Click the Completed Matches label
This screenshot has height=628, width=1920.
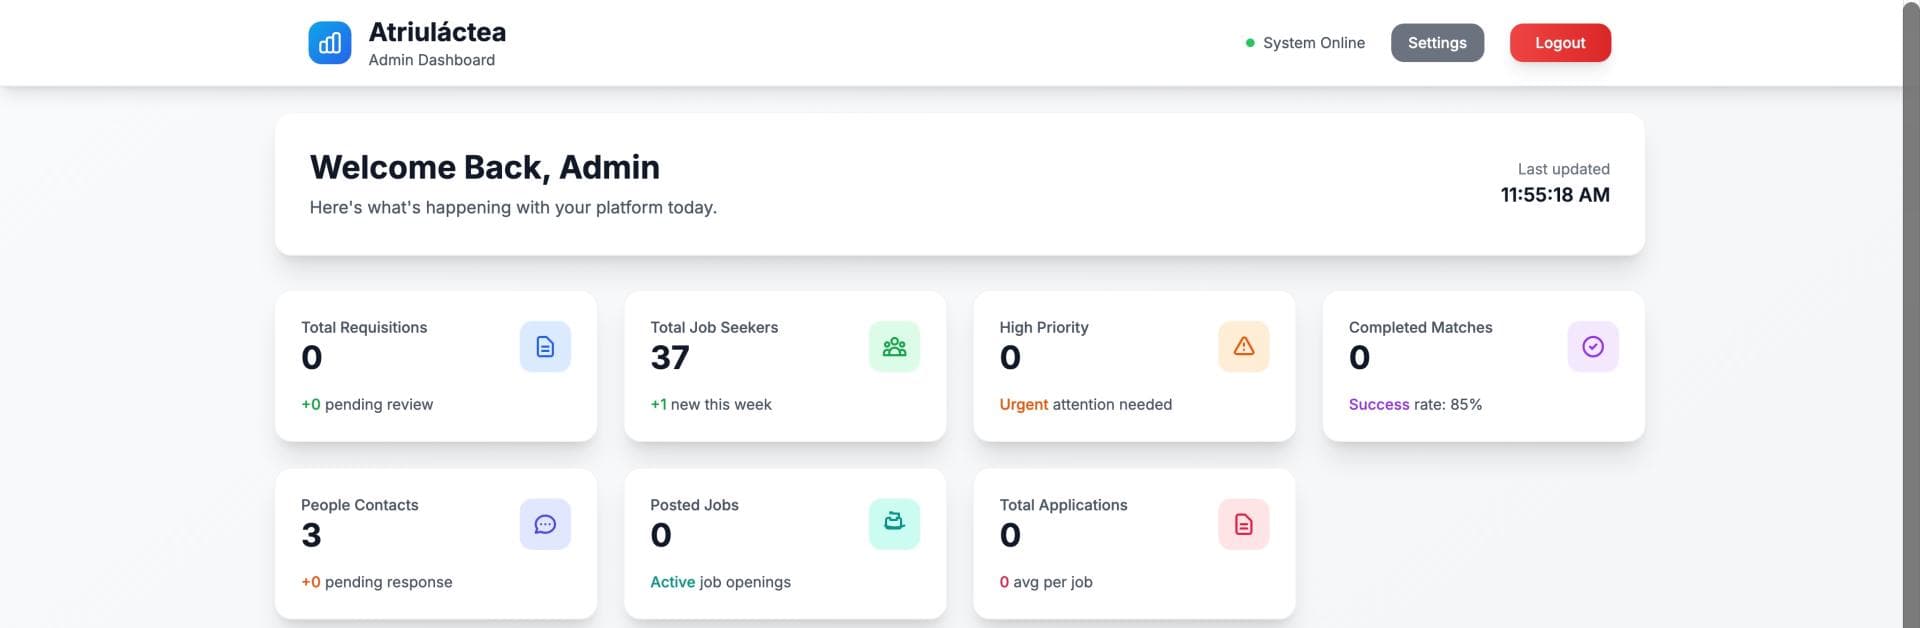click(1420, 327)
